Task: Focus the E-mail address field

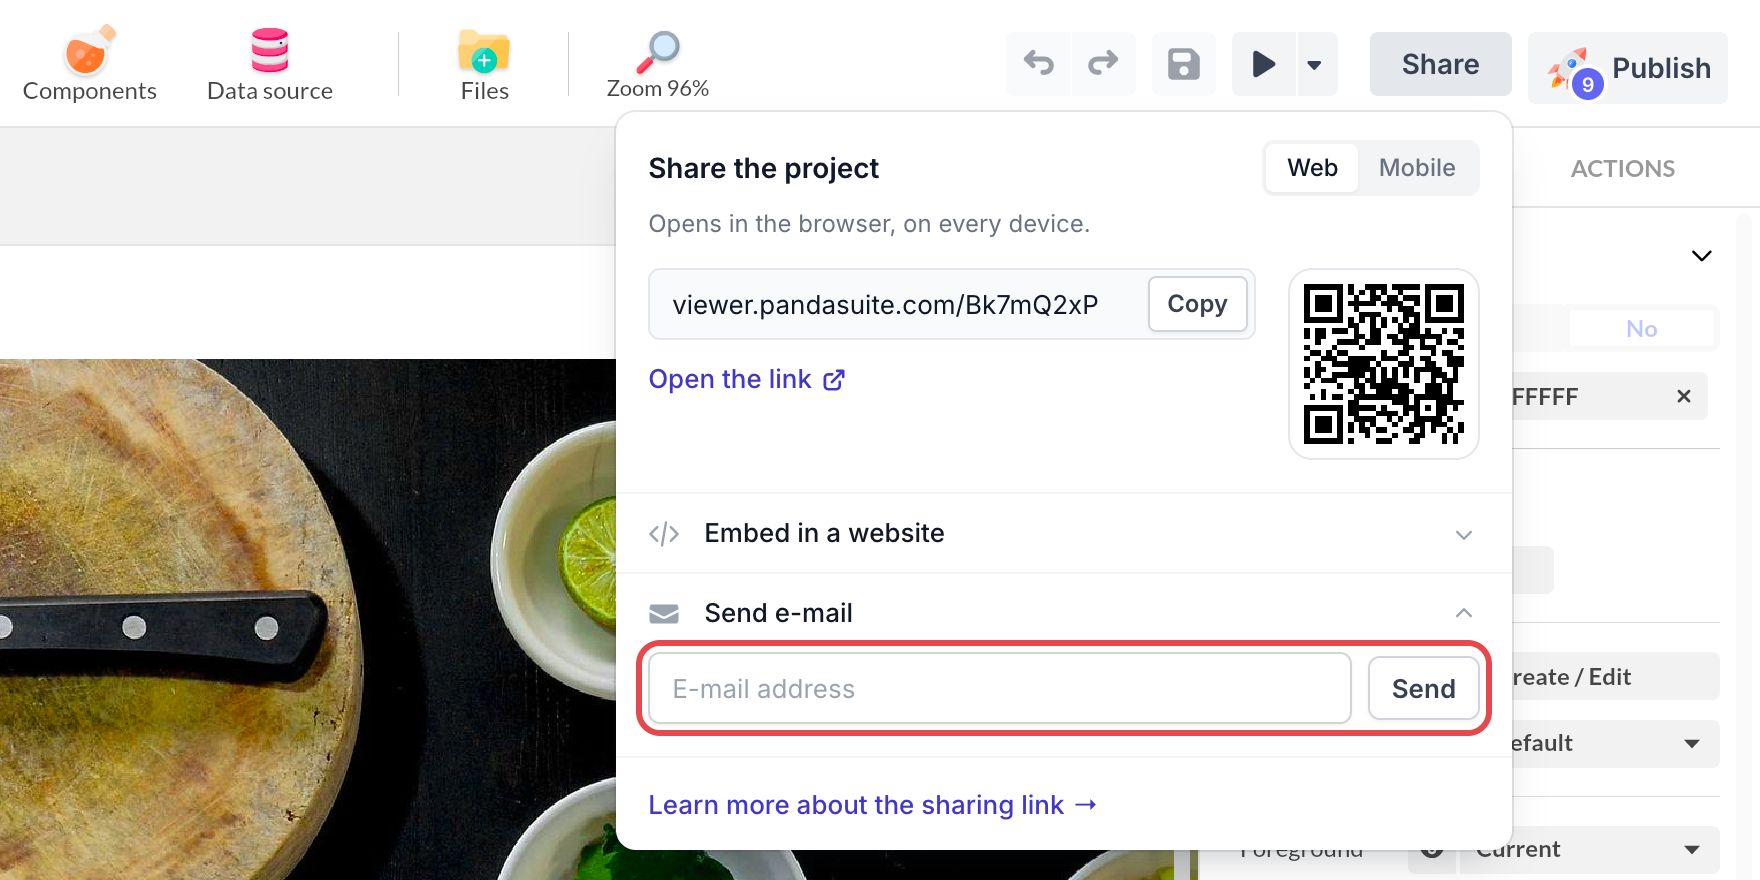Action: pyautogui.click(x=999, y=688)
